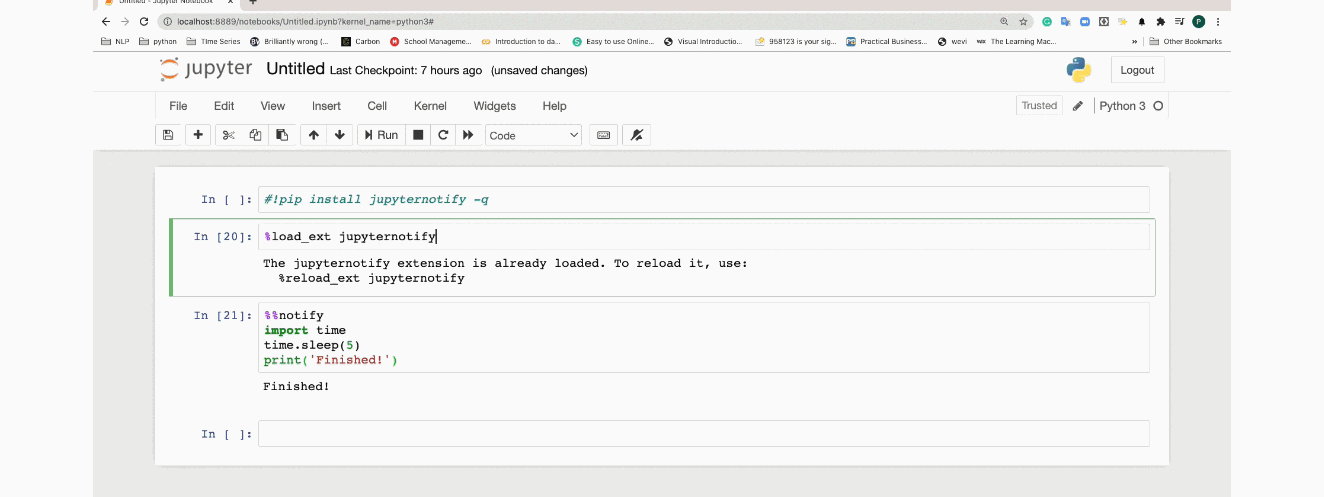Open the cell type Code dropdown
The image size is (1324, 497).
click(533, 135)
